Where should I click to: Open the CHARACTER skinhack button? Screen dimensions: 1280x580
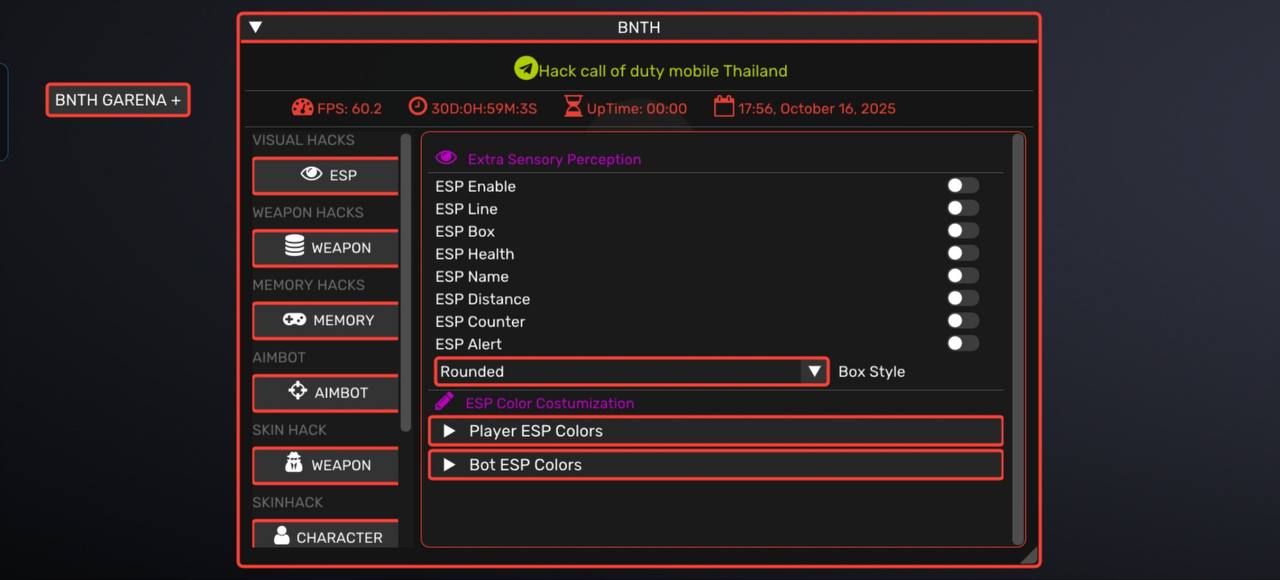point(326,536)
